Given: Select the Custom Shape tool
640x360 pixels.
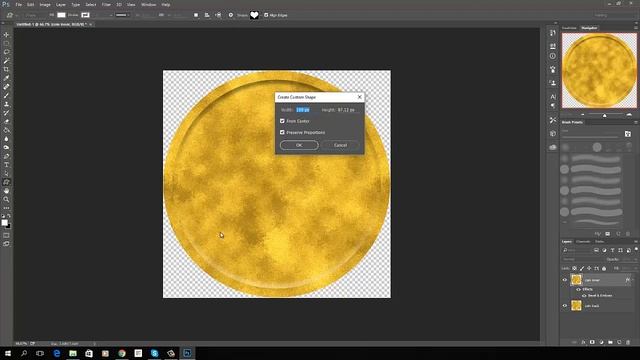Looking at the screenshot, I should (6, 182).
